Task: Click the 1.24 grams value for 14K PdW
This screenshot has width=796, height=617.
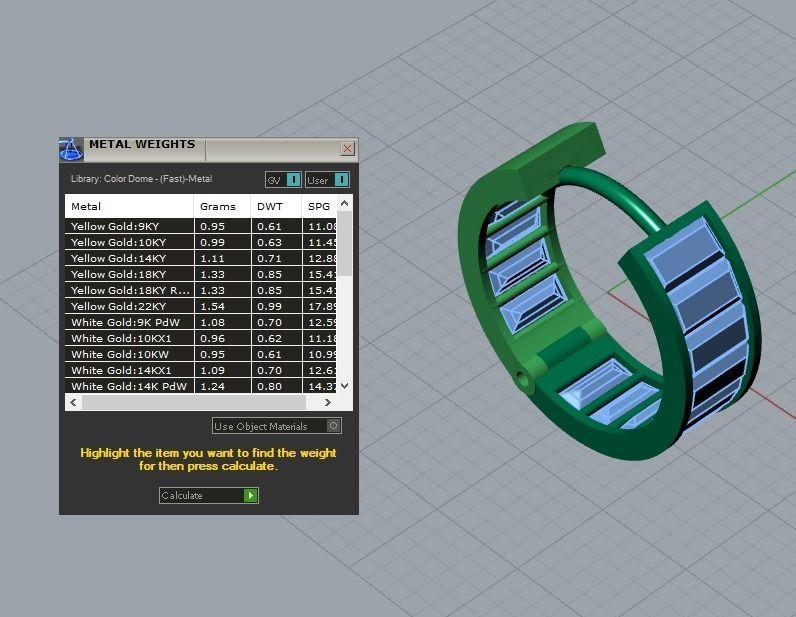Action: 212,386
